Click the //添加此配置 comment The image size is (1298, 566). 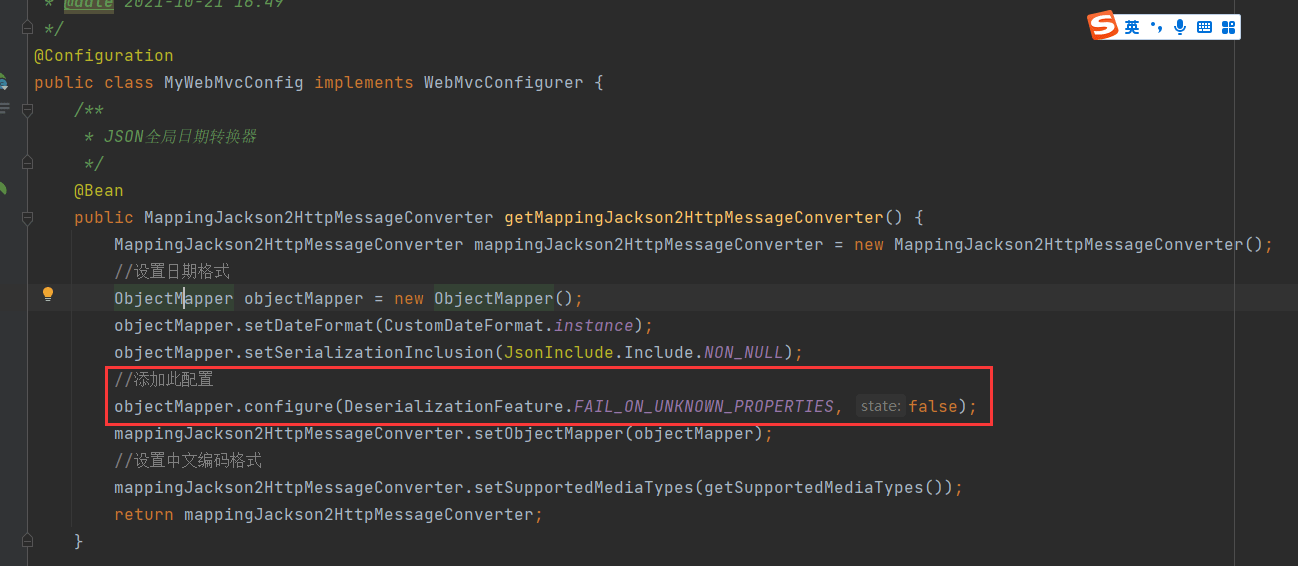164,380
